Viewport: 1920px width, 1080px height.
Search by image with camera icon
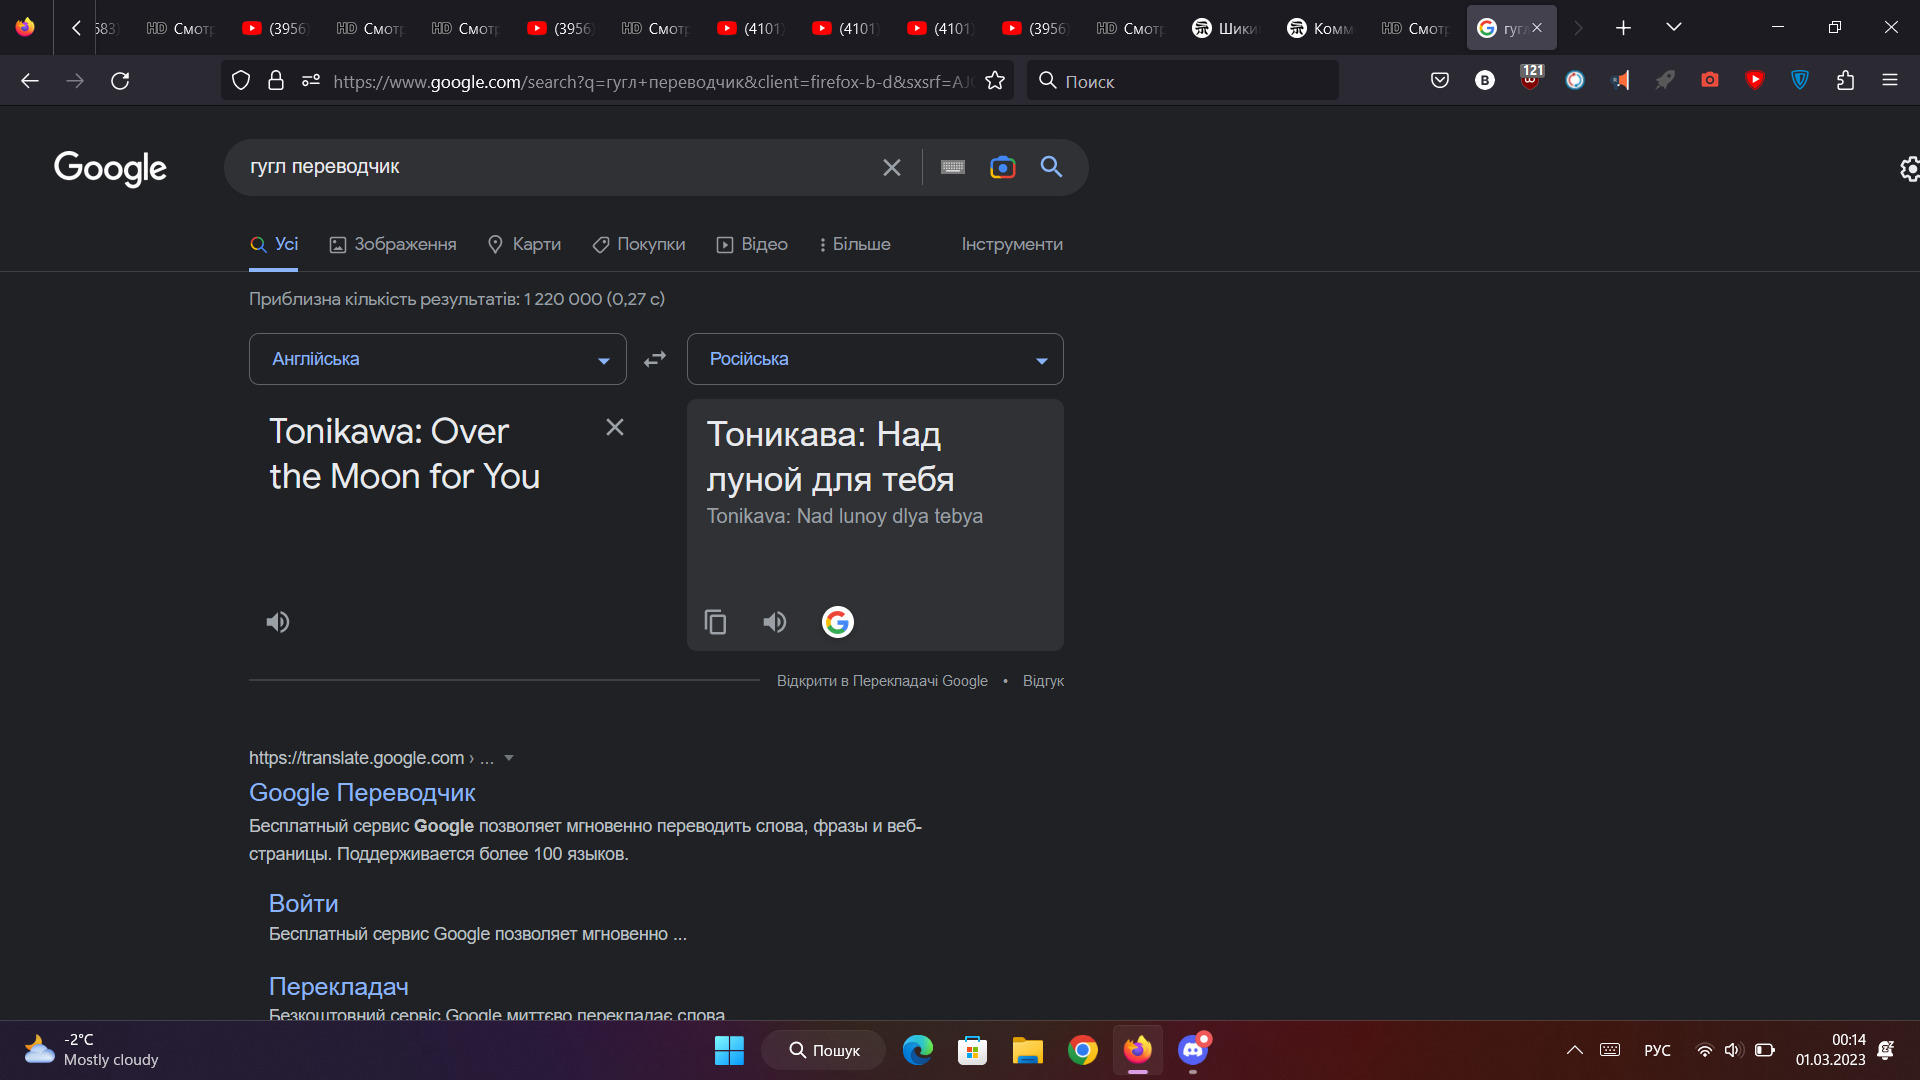click(1002, 168)
